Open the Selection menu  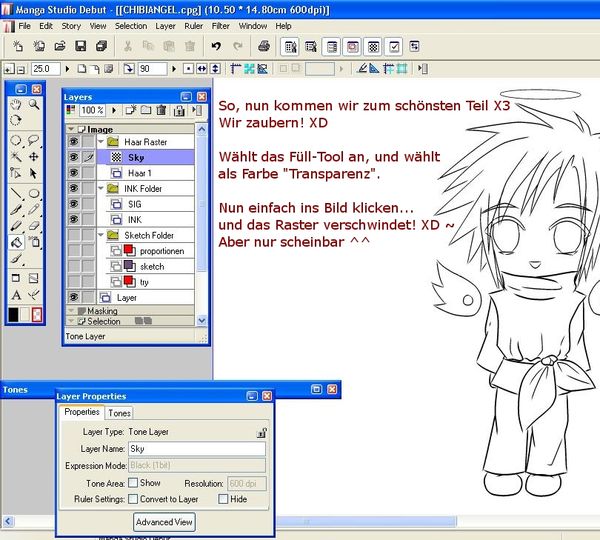tap(131, 26)
